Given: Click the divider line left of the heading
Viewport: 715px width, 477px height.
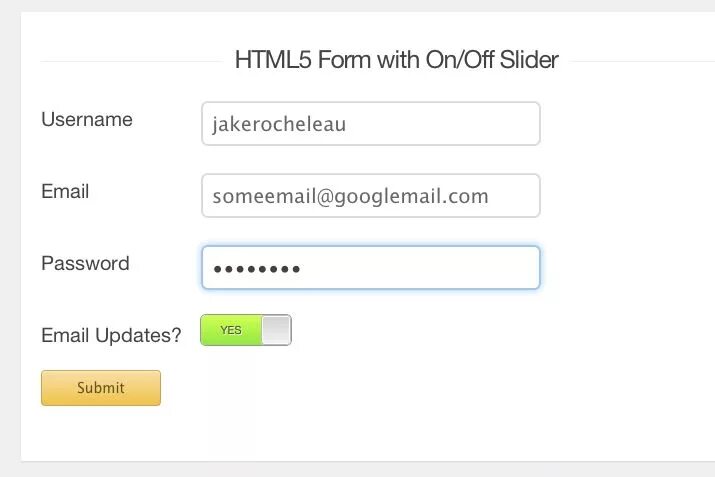Looking at the screenshot, I should 131,61.
